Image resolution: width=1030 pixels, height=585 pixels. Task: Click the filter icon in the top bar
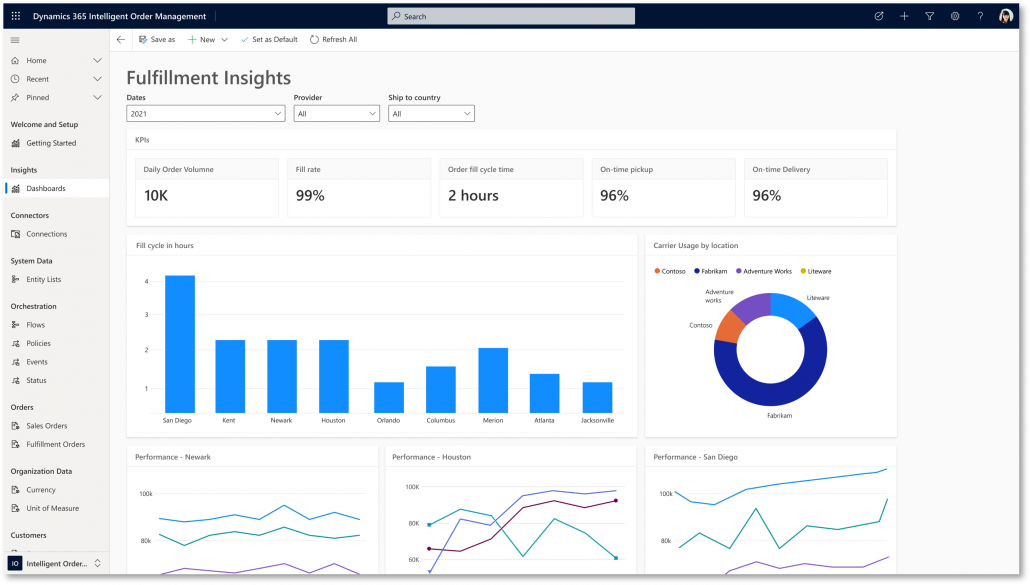[929, 15]
